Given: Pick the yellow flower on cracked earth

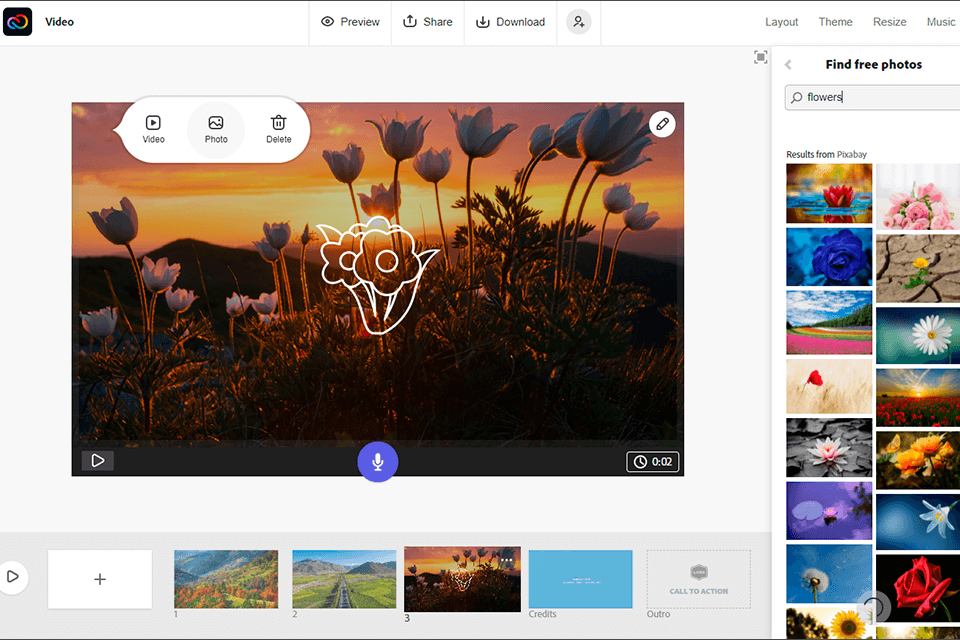Looking at the screenshot, I should pyautogui.click(x=918, y=268).
